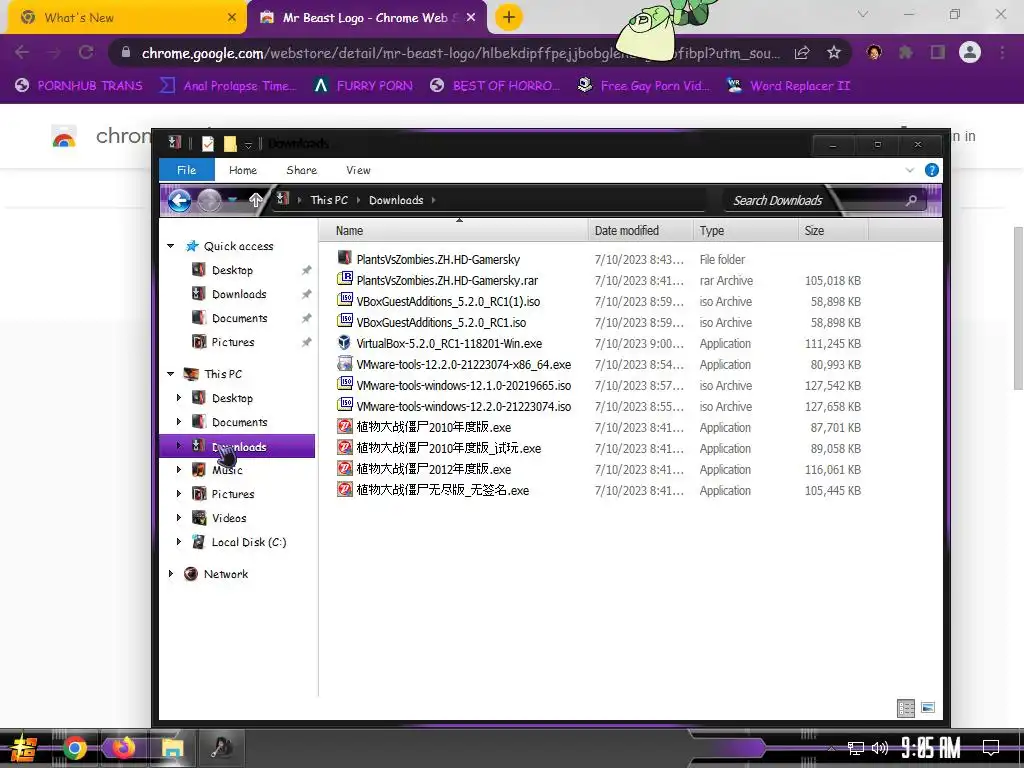
Task: Expand Network tree node
Action: click(x=170, y=573)
